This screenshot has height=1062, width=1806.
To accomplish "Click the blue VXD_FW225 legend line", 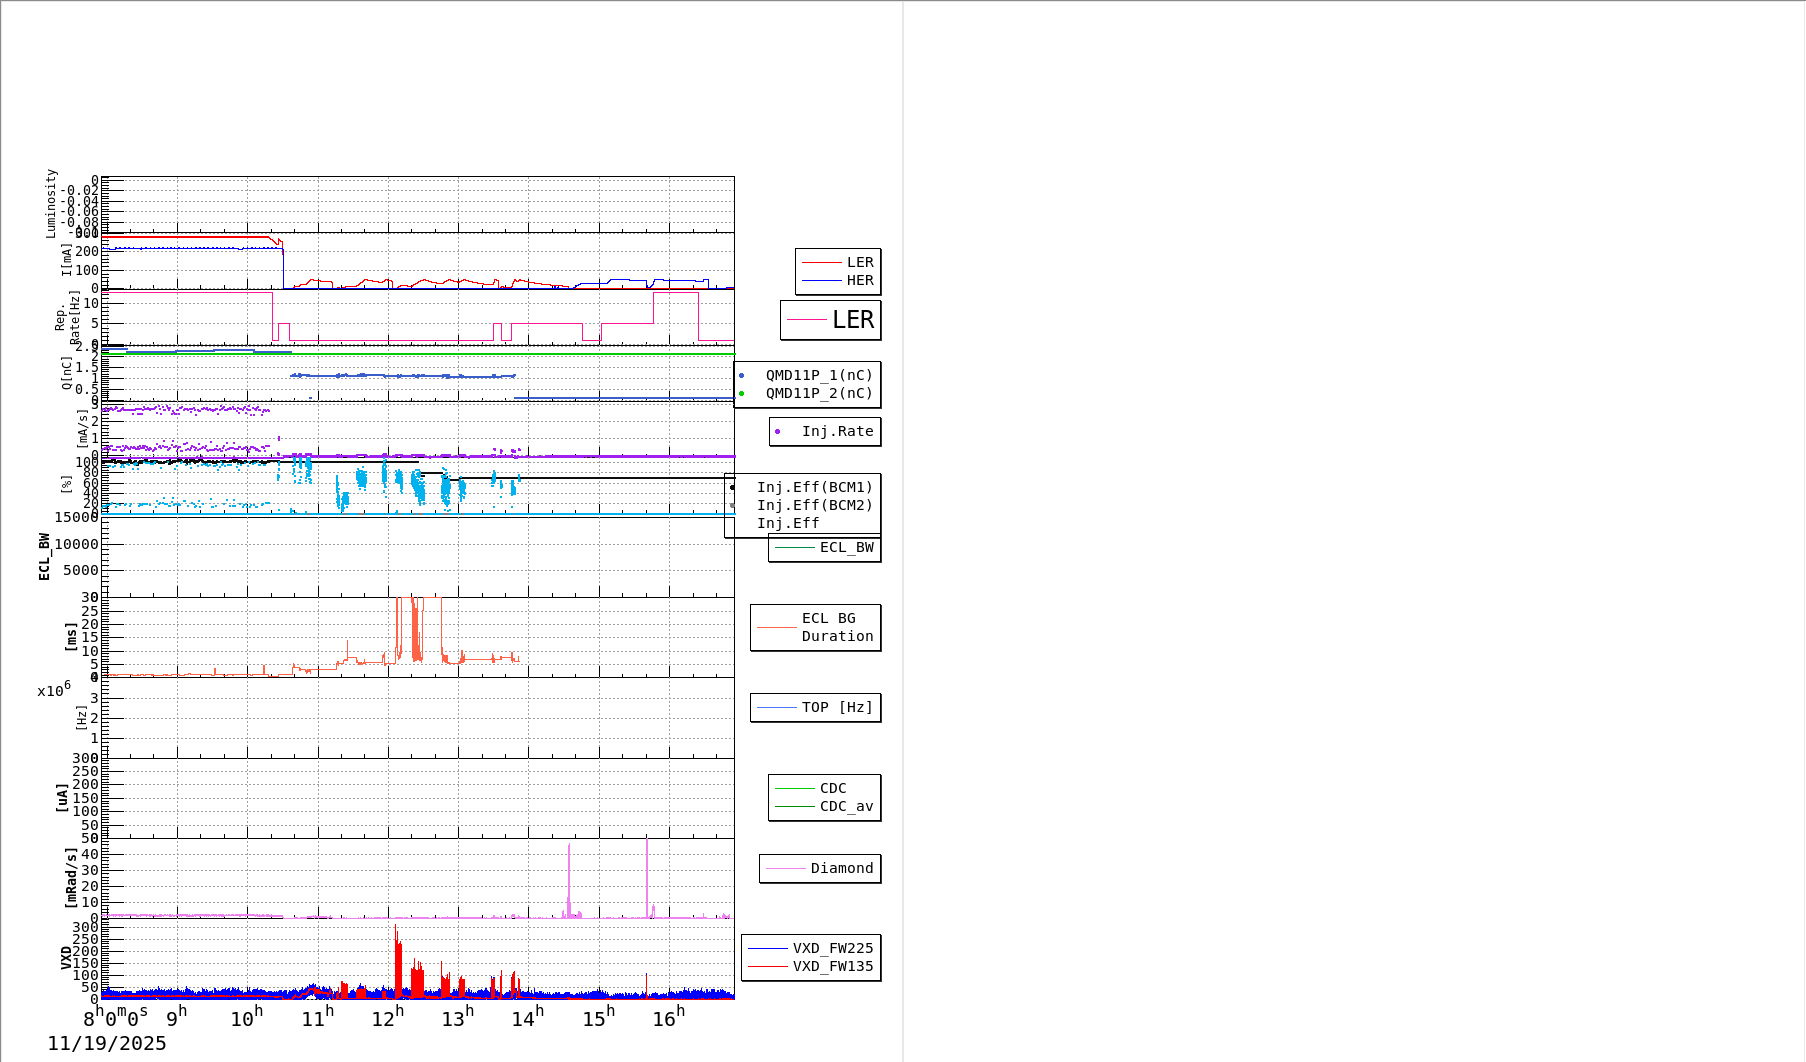I will click(768, 949).
